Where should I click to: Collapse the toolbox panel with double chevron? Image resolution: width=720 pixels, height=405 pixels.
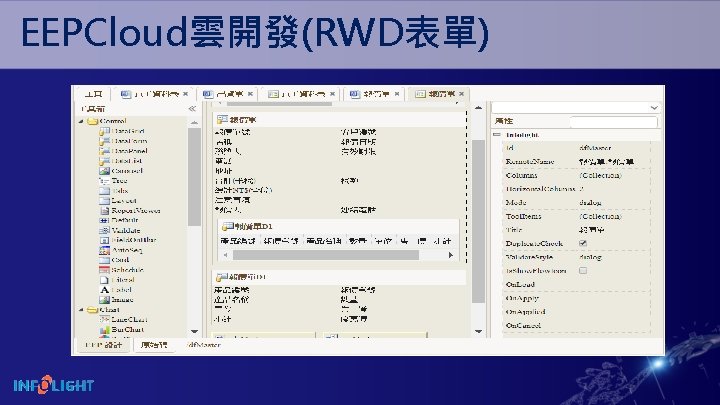(x=192, y=109)
